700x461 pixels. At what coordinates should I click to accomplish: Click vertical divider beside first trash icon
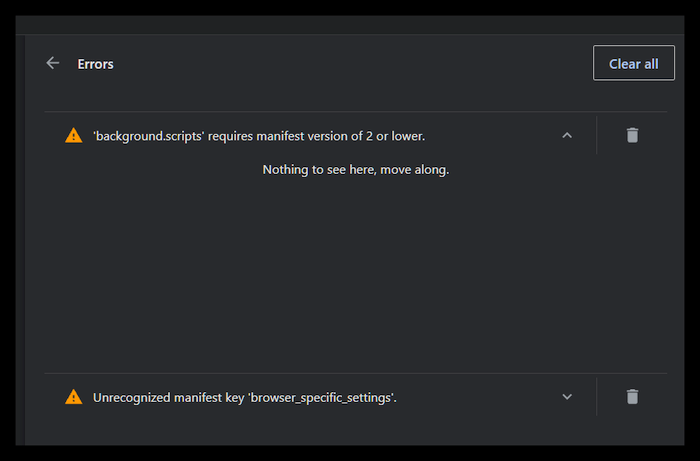point(597,135)
